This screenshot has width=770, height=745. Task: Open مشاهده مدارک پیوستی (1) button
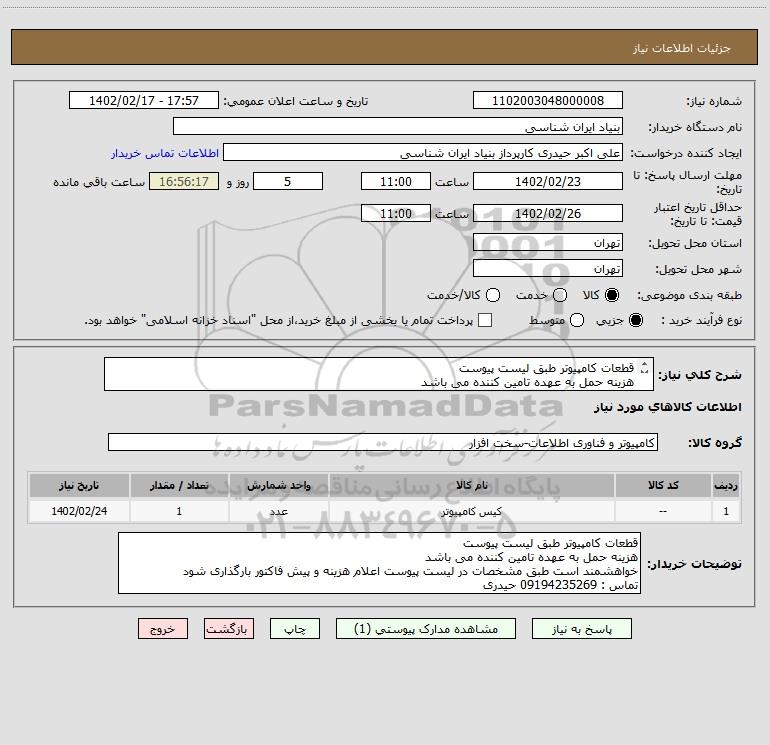(426, 629)
